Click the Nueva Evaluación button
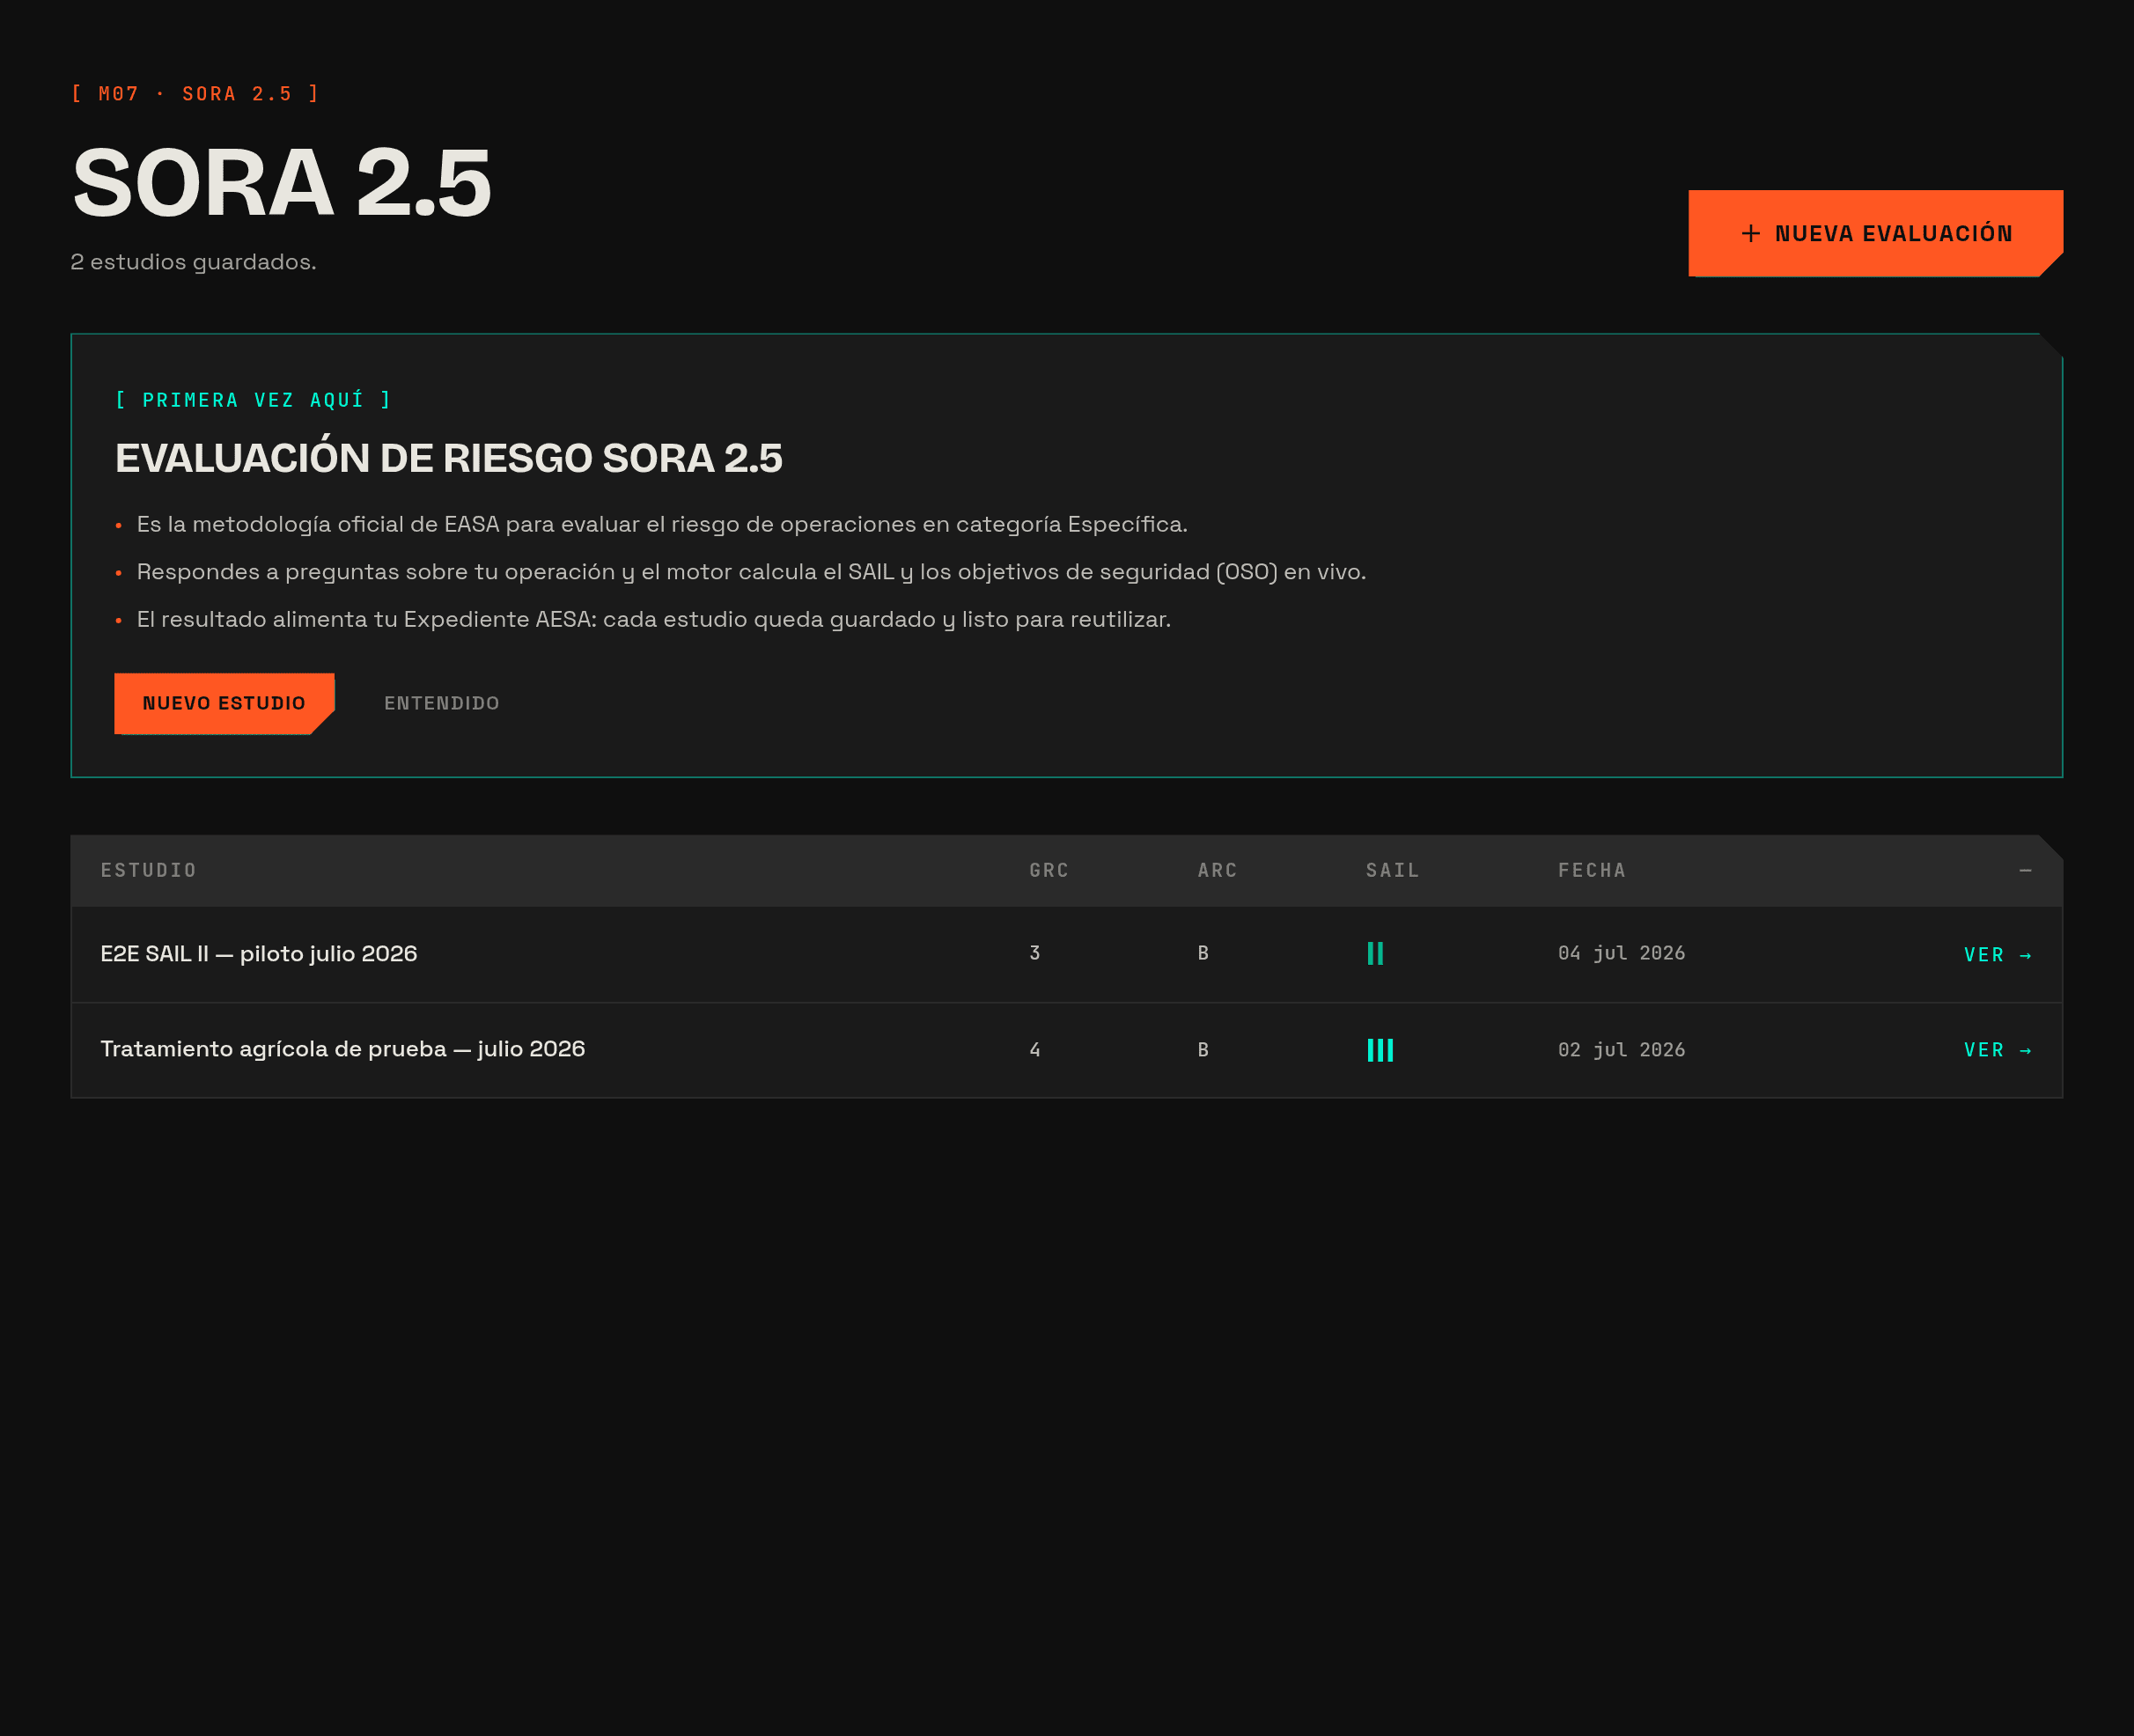Viewport: 2134px width, 1736px height. (x=1875, y=233)
